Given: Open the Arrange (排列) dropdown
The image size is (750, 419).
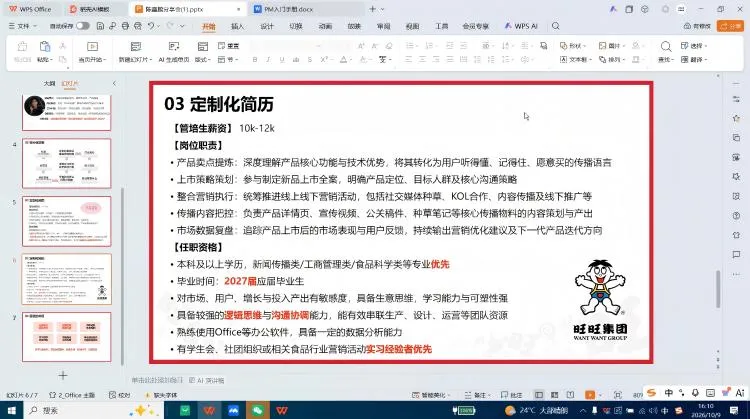Looking at the screenshot, I should pyautogui.click(x=612, y=60).
